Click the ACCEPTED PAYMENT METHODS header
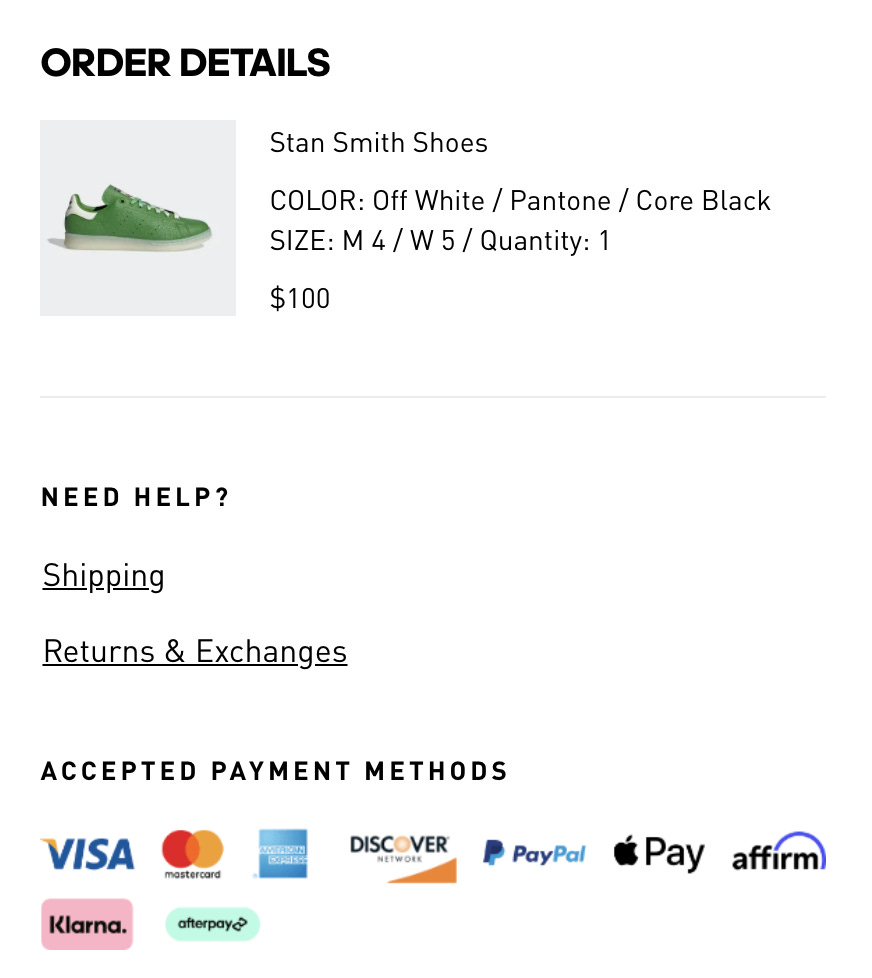The image size is (872, 978). 274,771
